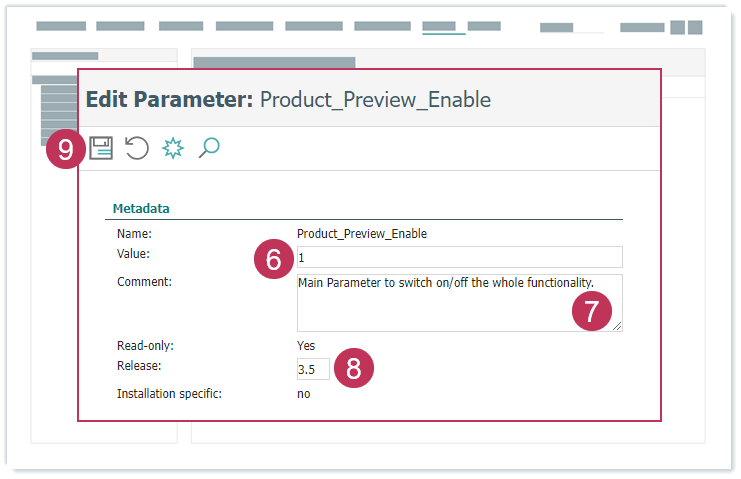Click the red callout marker 8
The image size is (741, 479).
point(353,368)
